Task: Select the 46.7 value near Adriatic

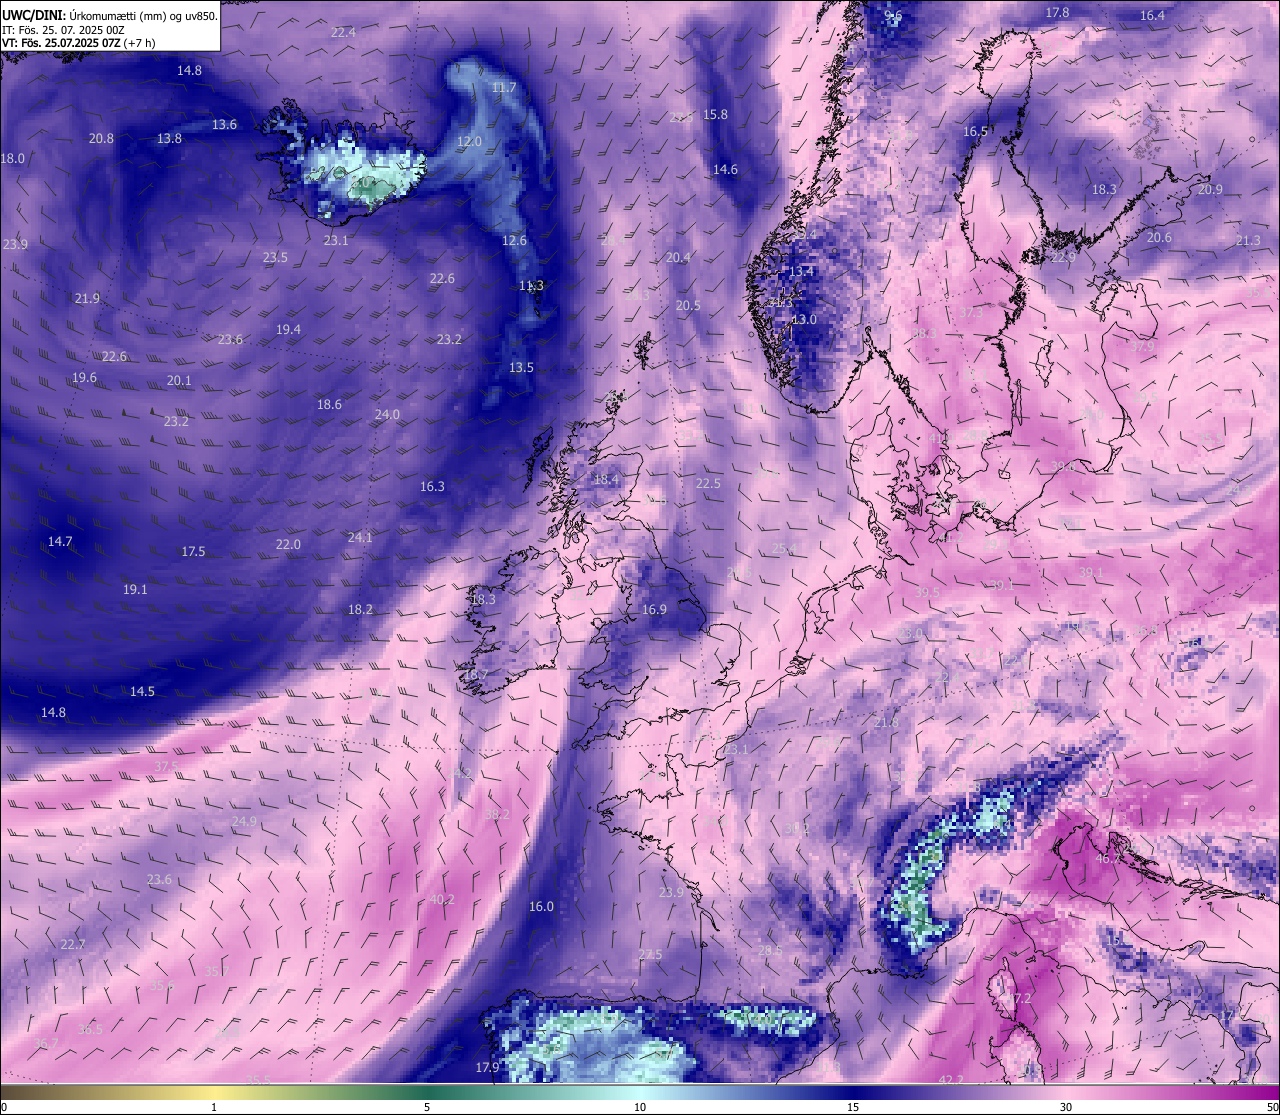Action: coord(1108,859)
